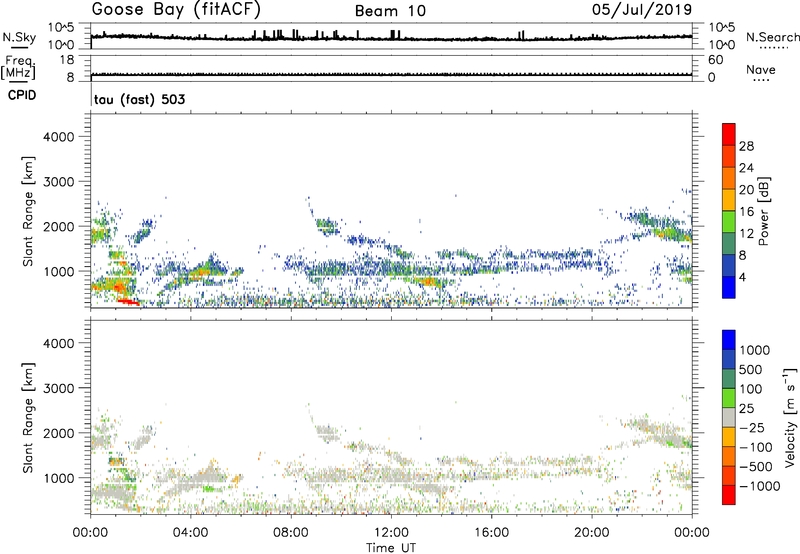Viewport: 800px width, 554px height.
Task: Click the "Beam 10" heading
Action: click(x=390, y=11)
